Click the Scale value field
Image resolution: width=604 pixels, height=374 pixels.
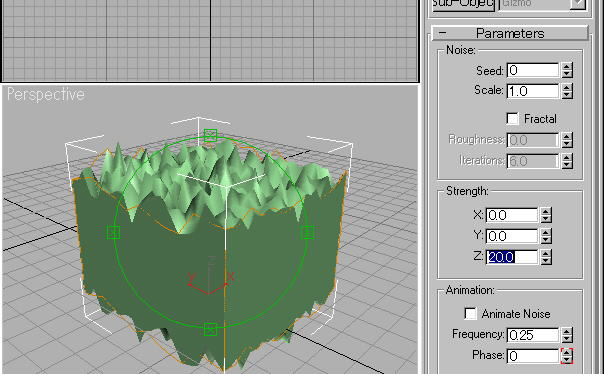point(533,91)
